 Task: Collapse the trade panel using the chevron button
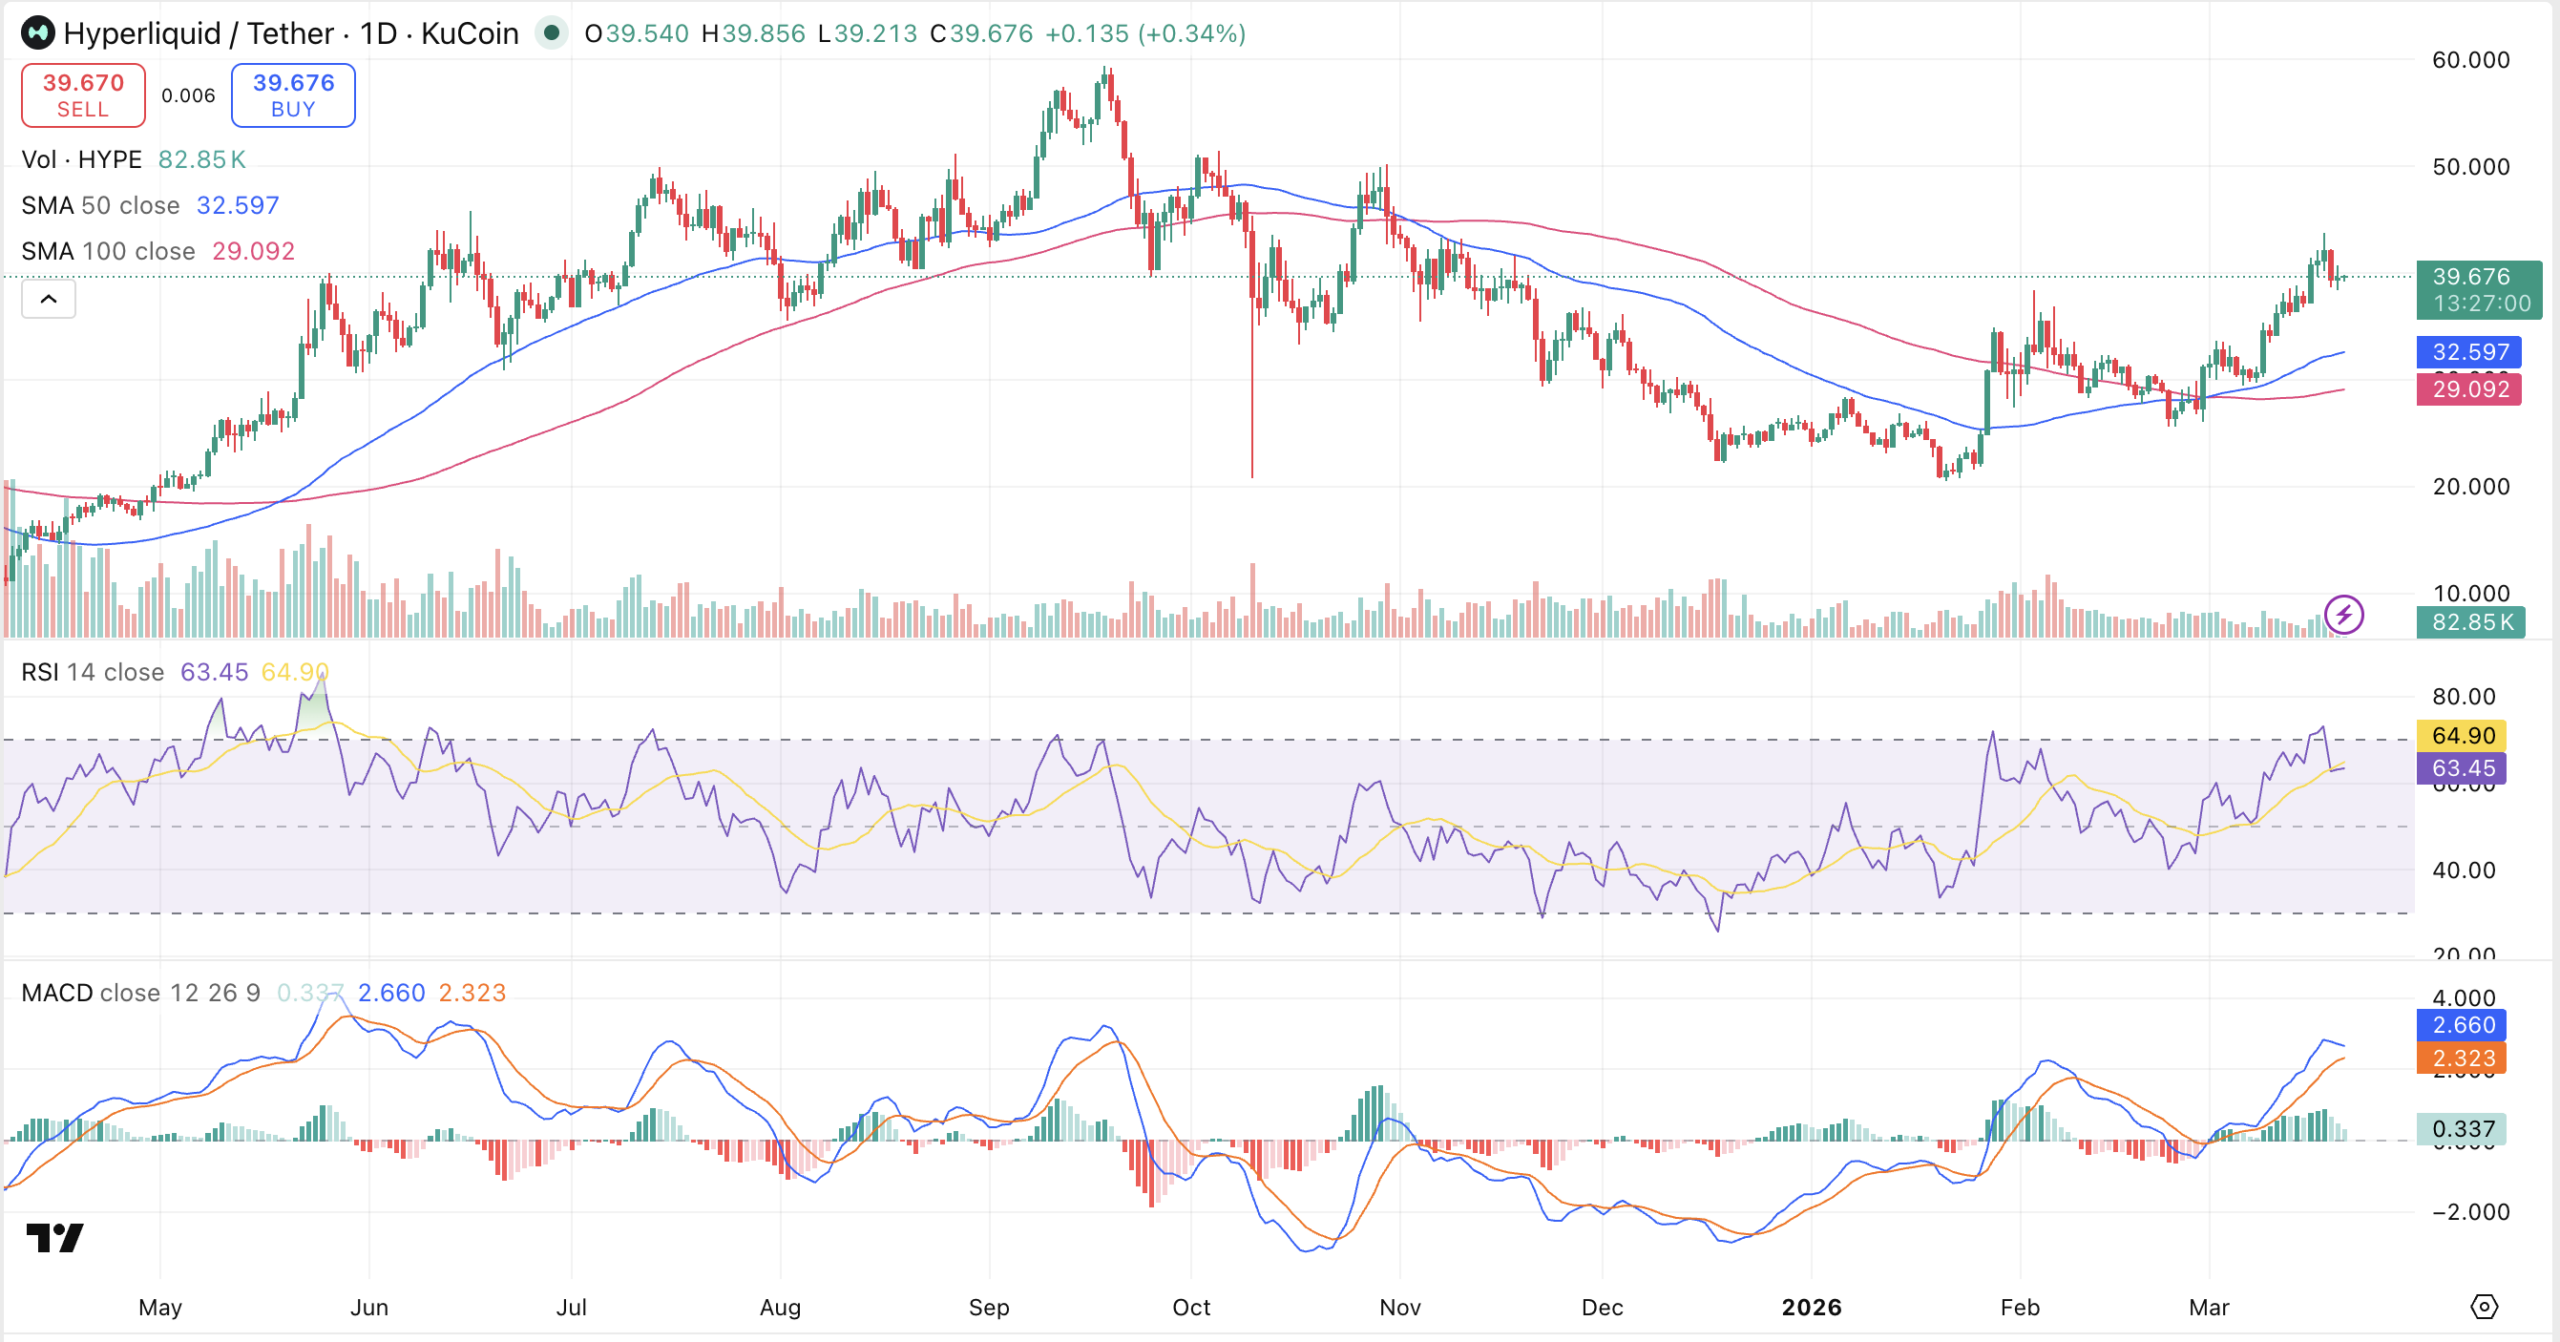[x=47, y=299]
